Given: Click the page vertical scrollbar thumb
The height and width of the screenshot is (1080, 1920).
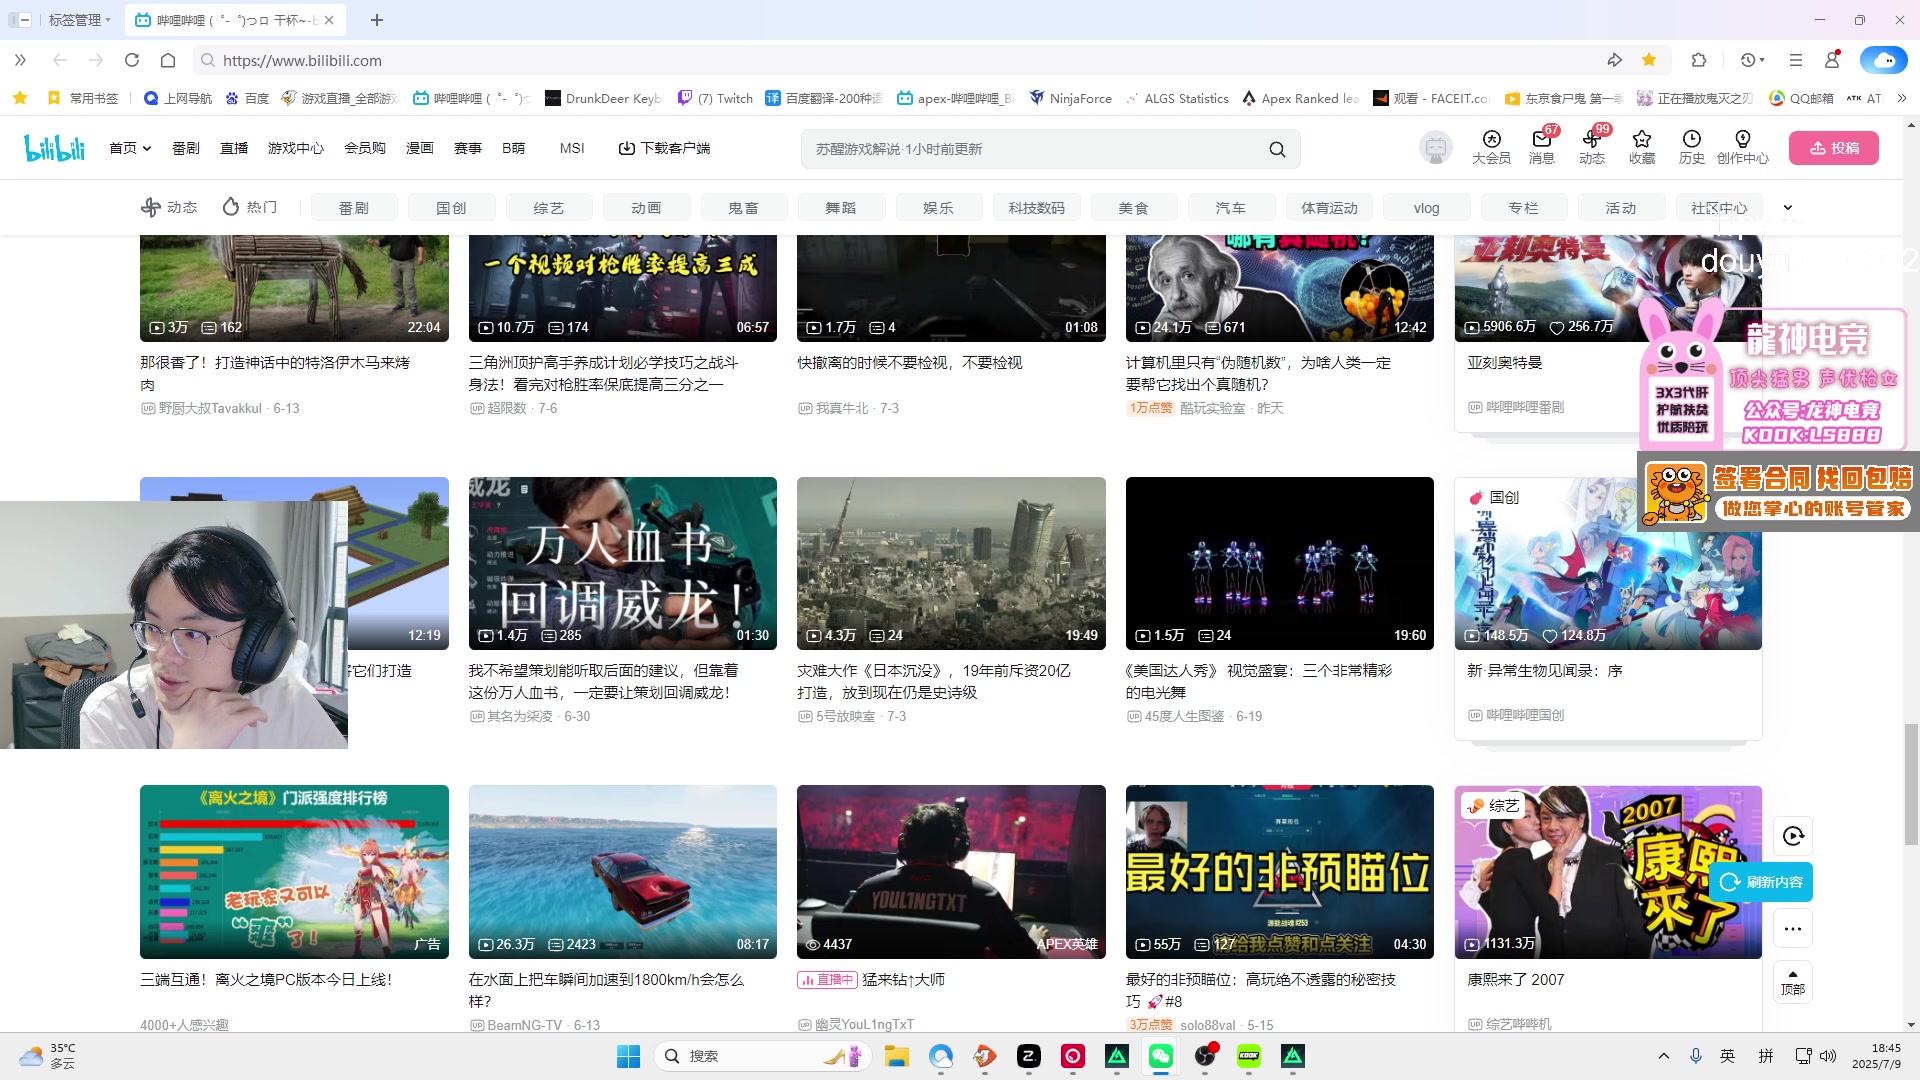Looking at the screenshot, I should (1911, 784).
